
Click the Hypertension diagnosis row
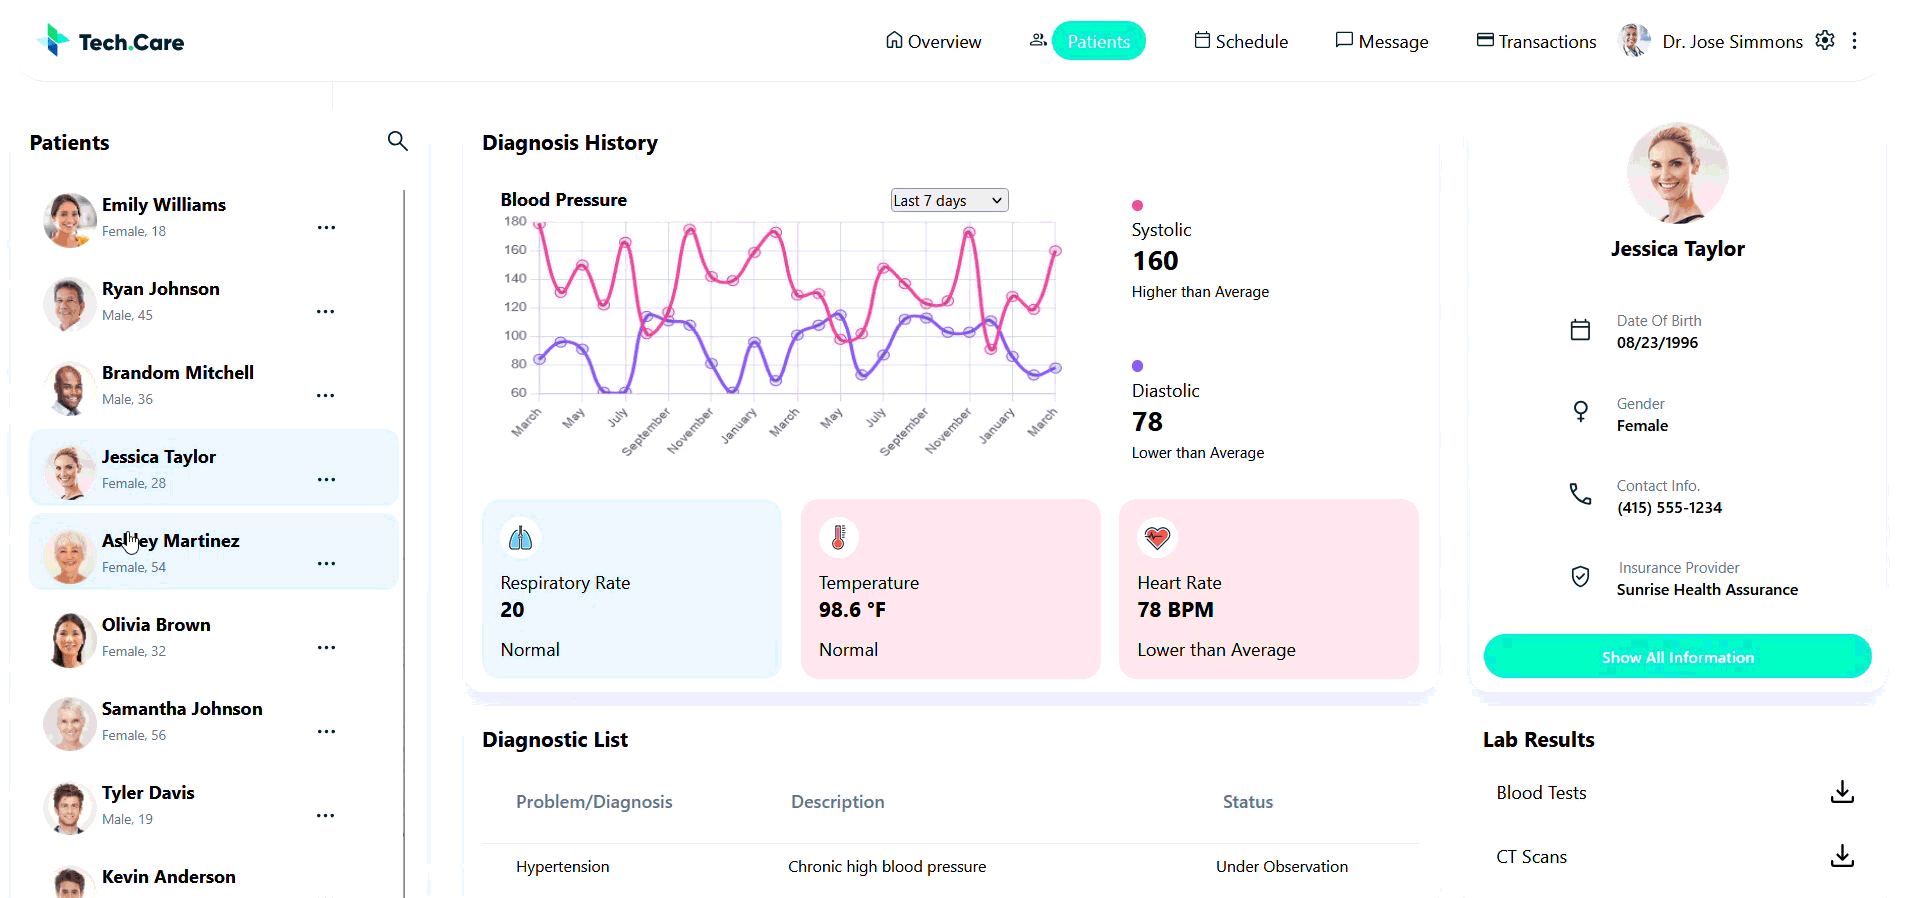point(950,867)
